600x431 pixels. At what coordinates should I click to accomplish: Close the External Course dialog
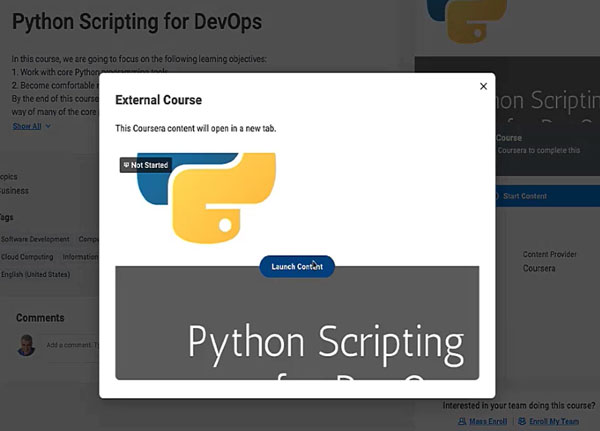(483, 87)
